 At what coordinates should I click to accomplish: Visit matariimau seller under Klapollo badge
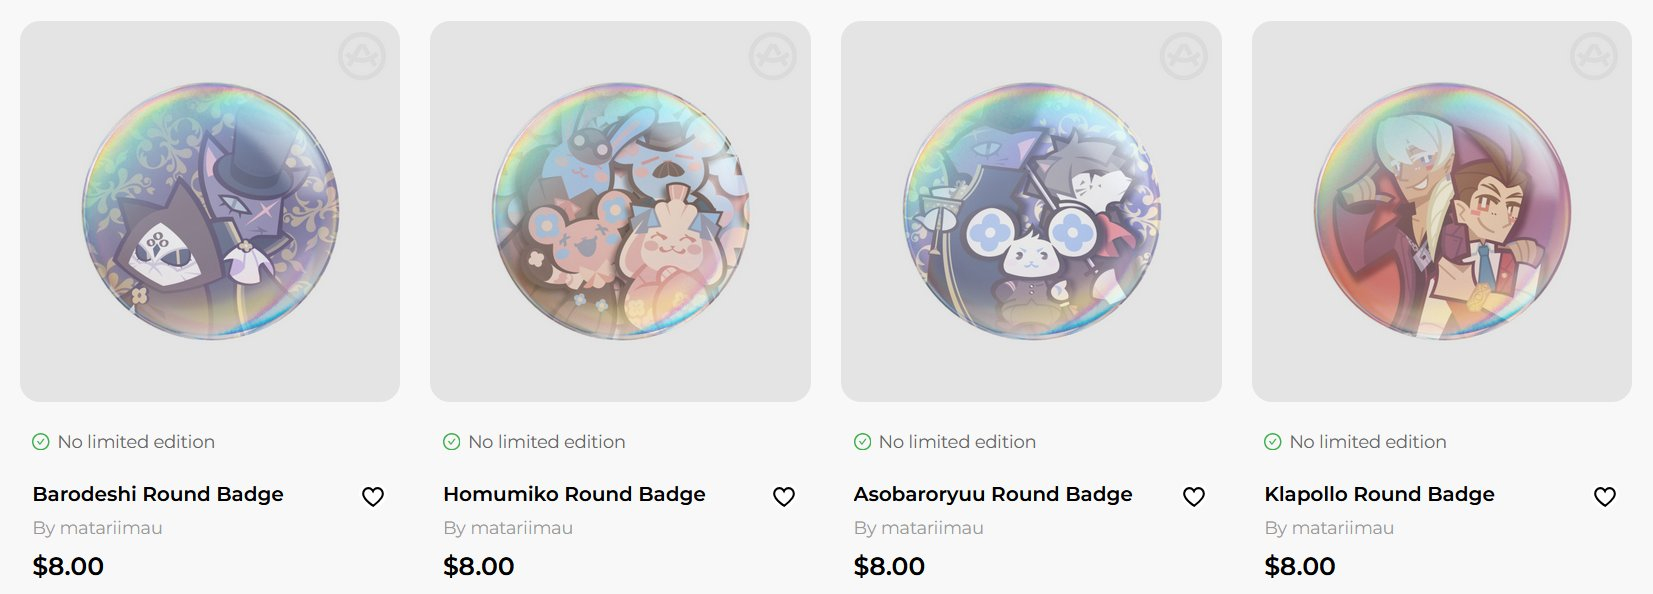[1343, 528]
